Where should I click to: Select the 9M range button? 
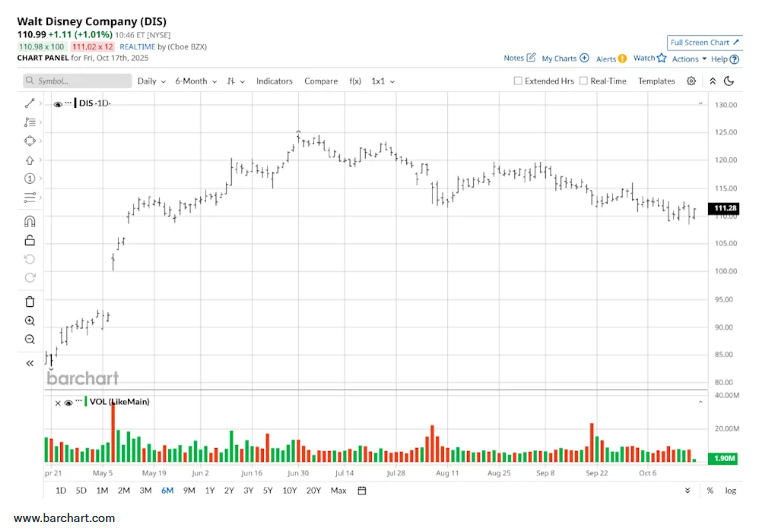189,490
